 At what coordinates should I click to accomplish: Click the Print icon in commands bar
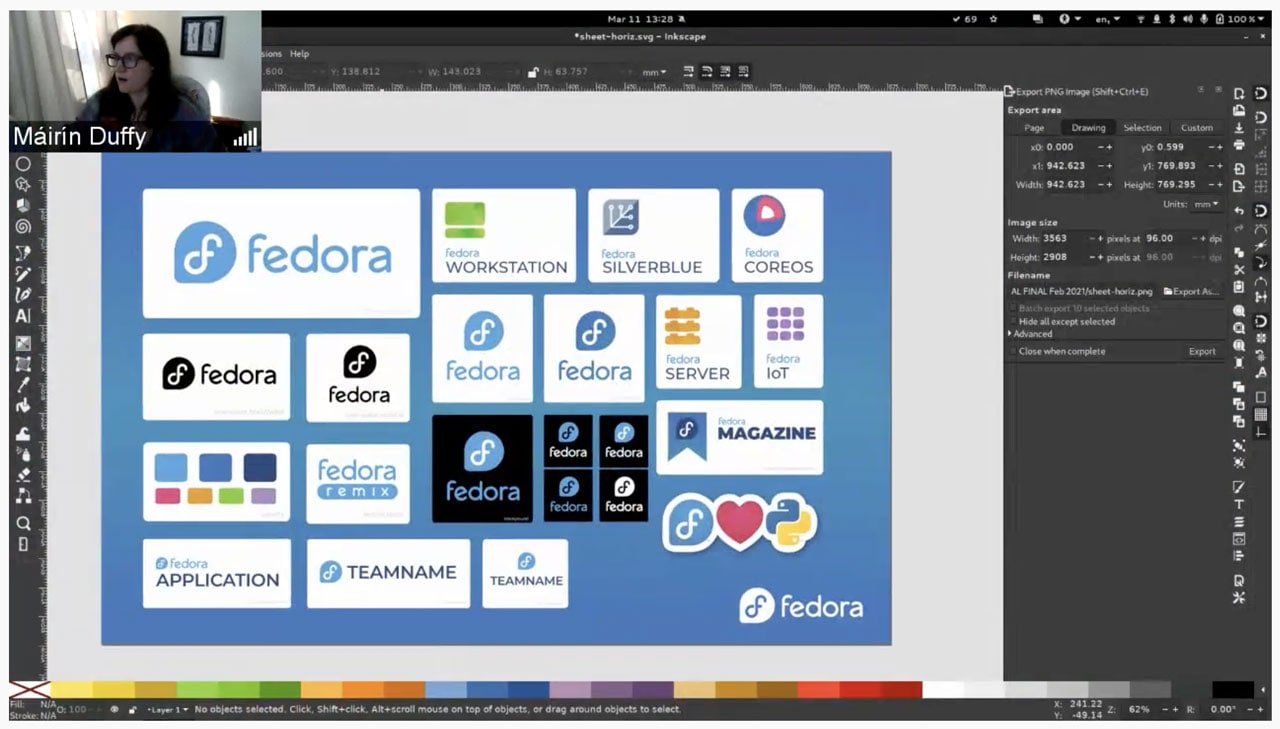[1239, 145]
